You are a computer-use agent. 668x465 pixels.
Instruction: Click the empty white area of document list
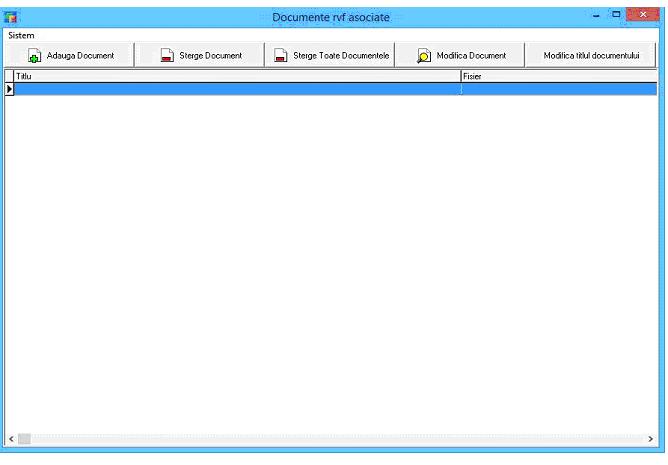330,260
